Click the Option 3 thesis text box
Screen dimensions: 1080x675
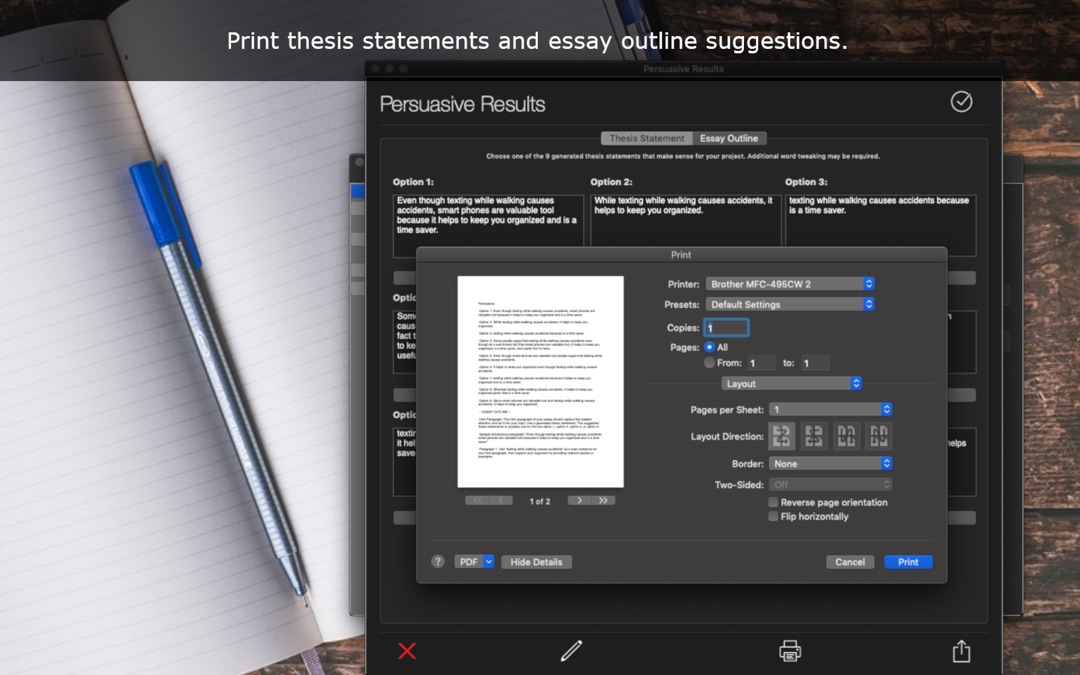(x=881, y=225)
